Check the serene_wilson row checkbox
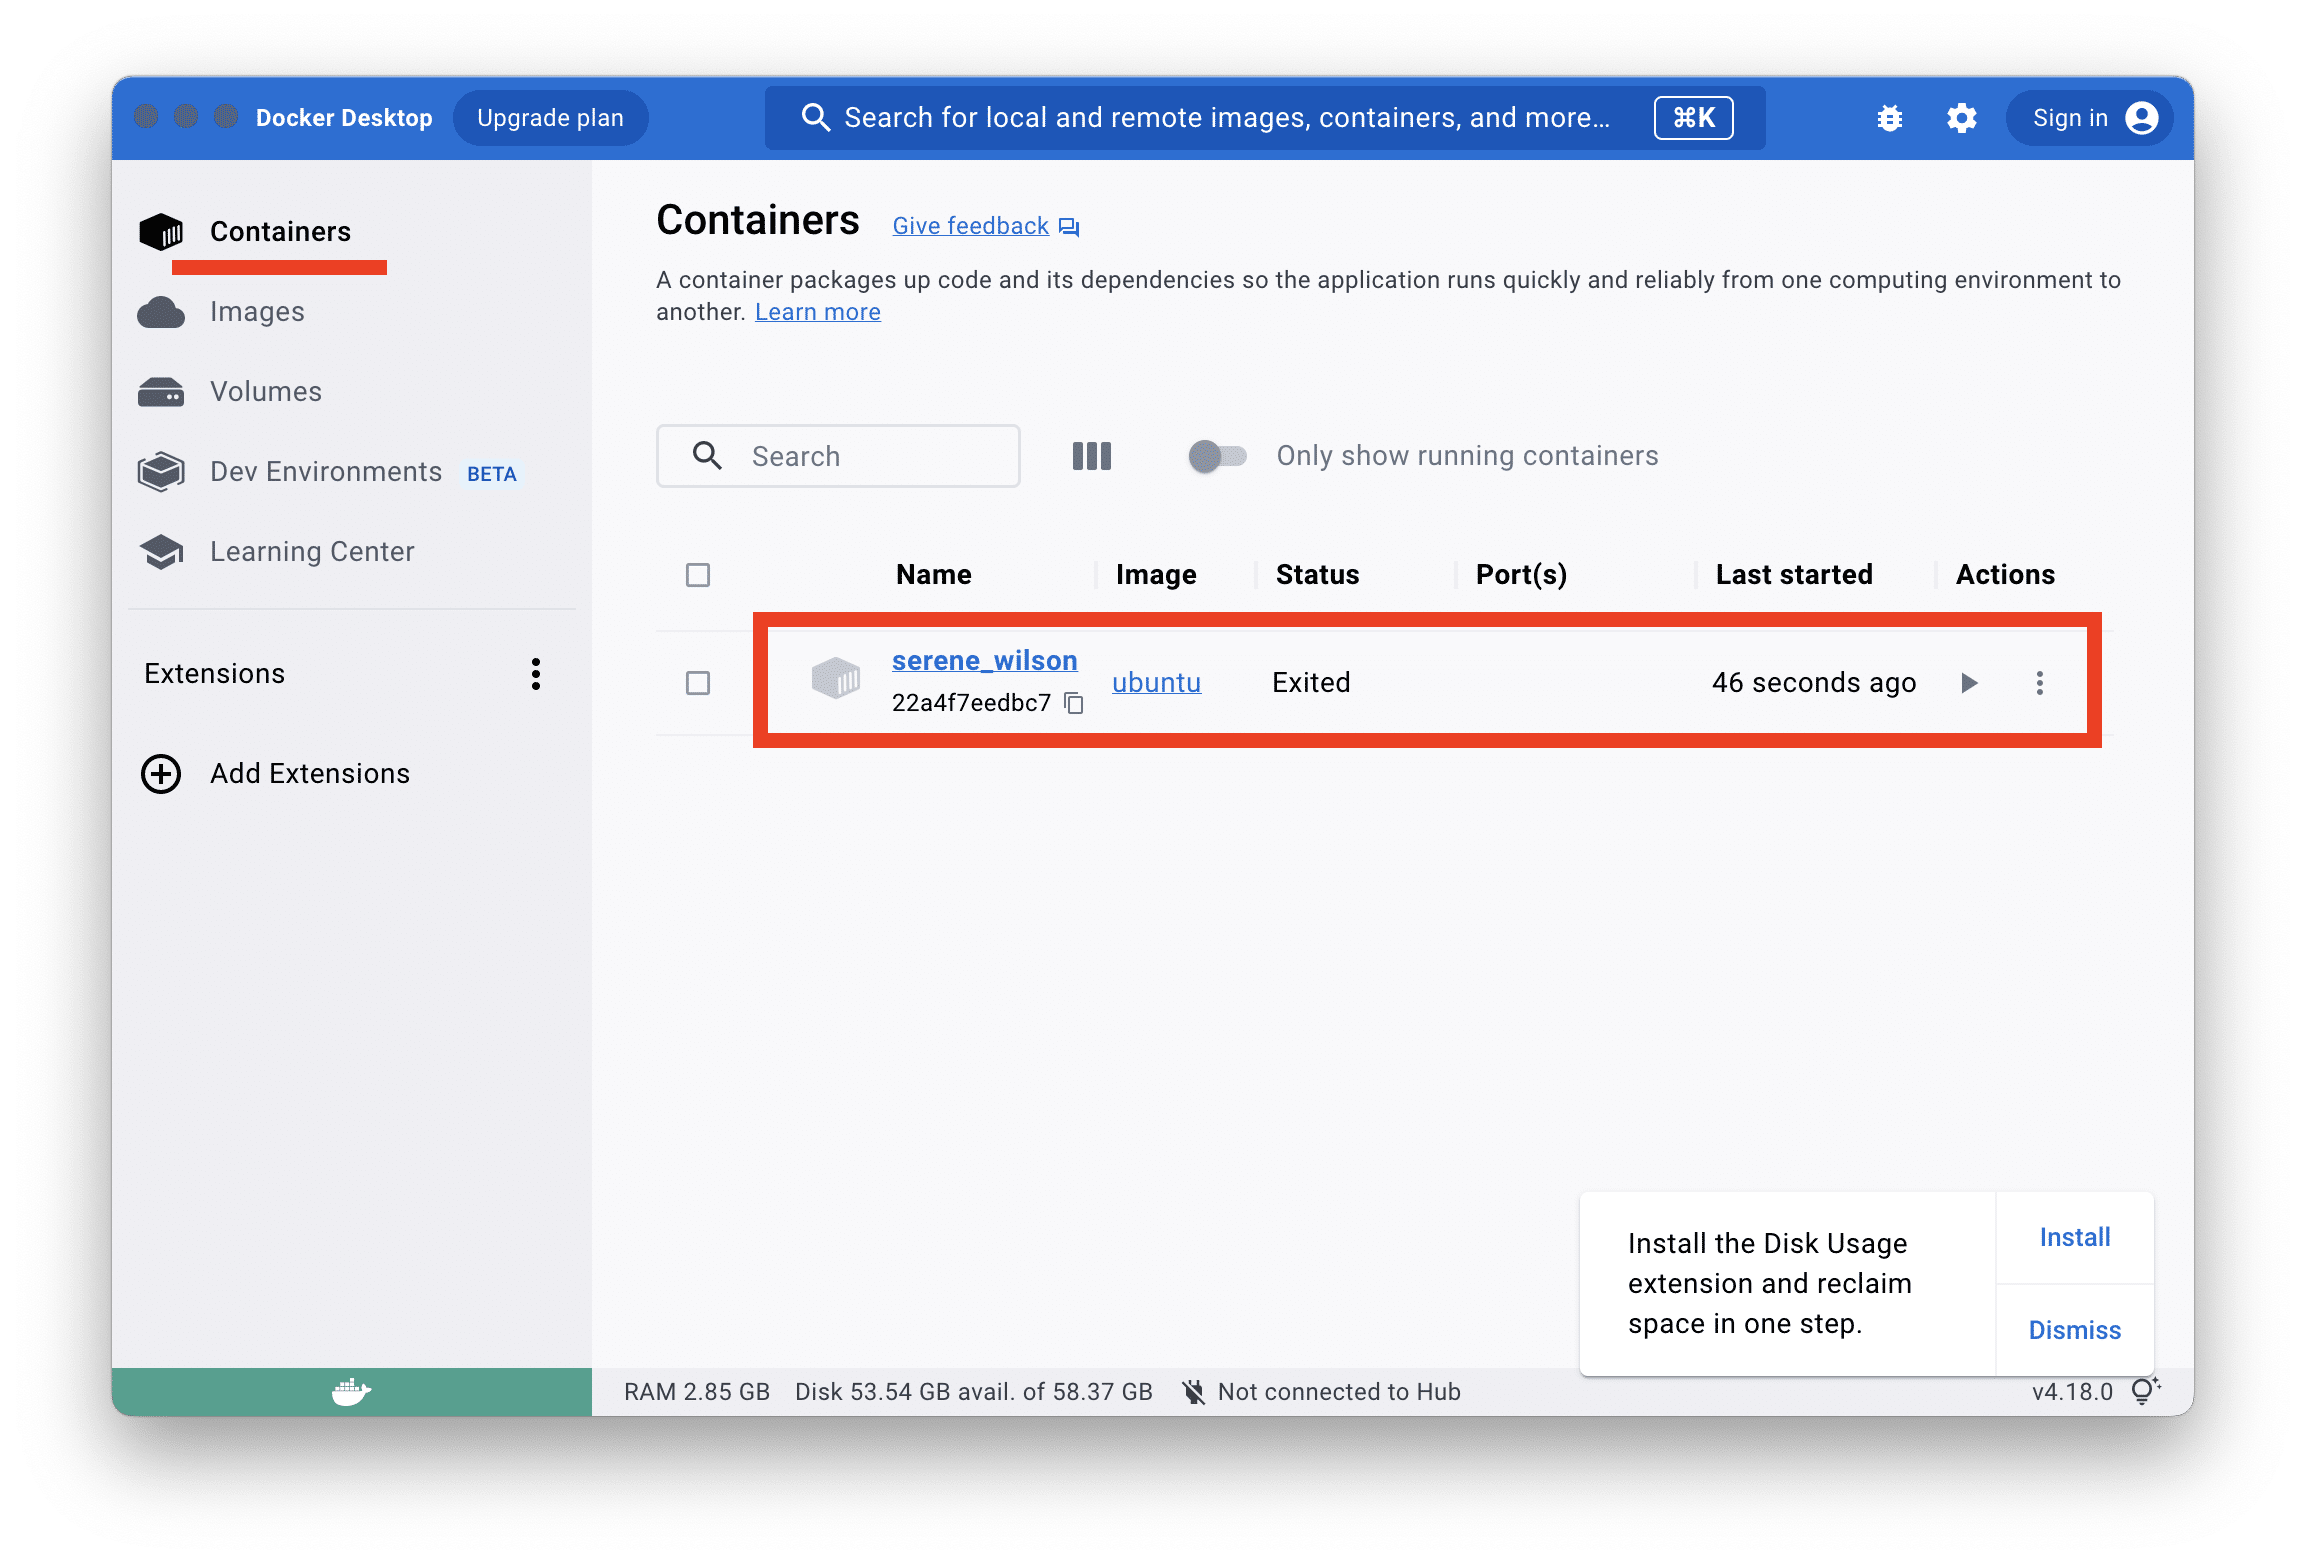This screenshot has width=2306, height=1564. [x=698, y=683]
